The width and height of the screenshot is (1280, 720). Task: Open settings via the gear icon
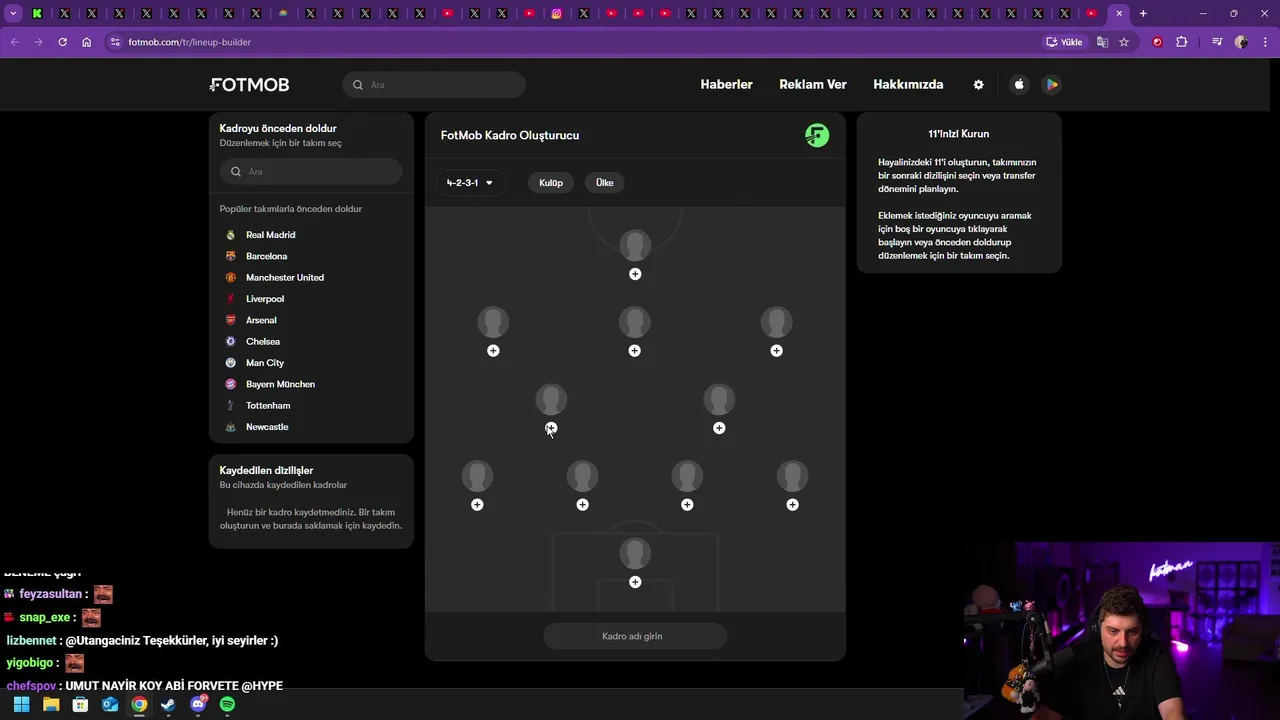tap(979, 85)
